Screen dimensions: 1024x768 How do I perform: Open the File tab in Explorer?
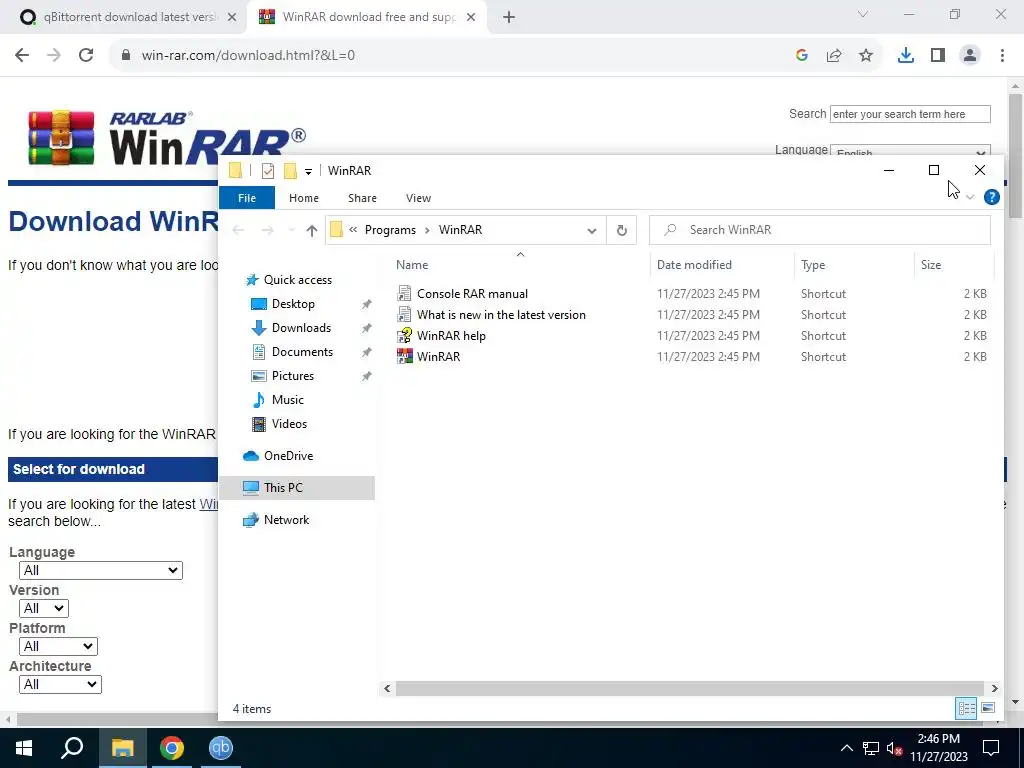coord(247,198)
